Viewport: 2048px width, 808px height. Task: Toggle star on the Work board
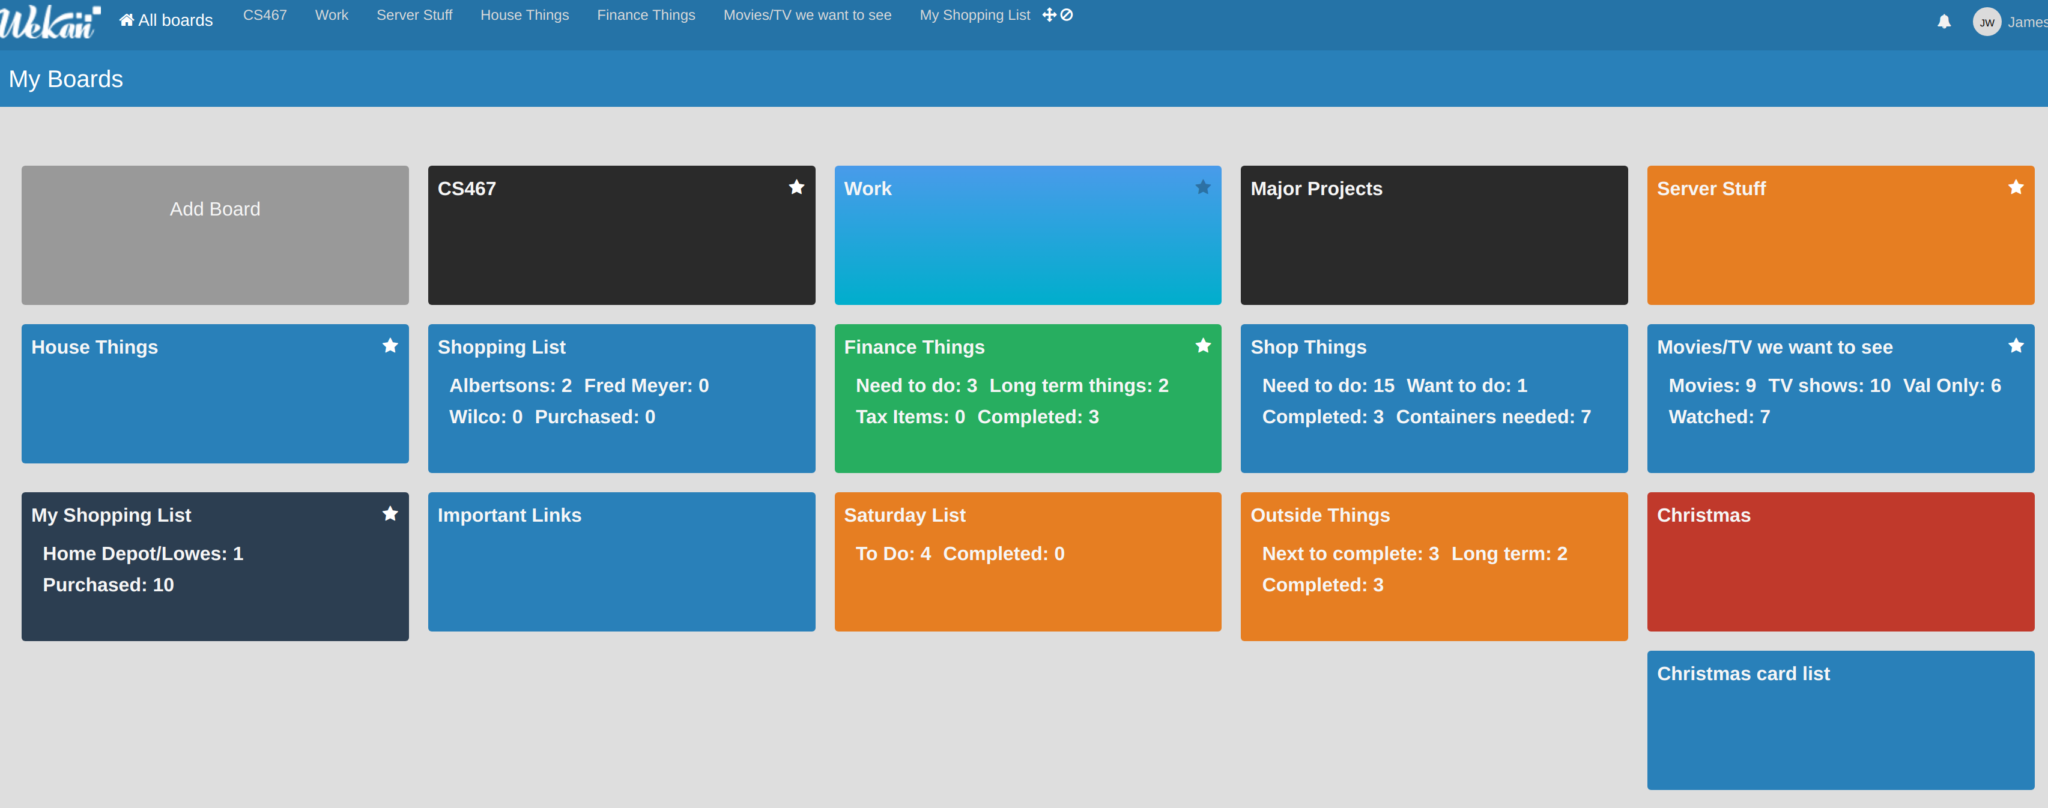tap(1203, 187)
